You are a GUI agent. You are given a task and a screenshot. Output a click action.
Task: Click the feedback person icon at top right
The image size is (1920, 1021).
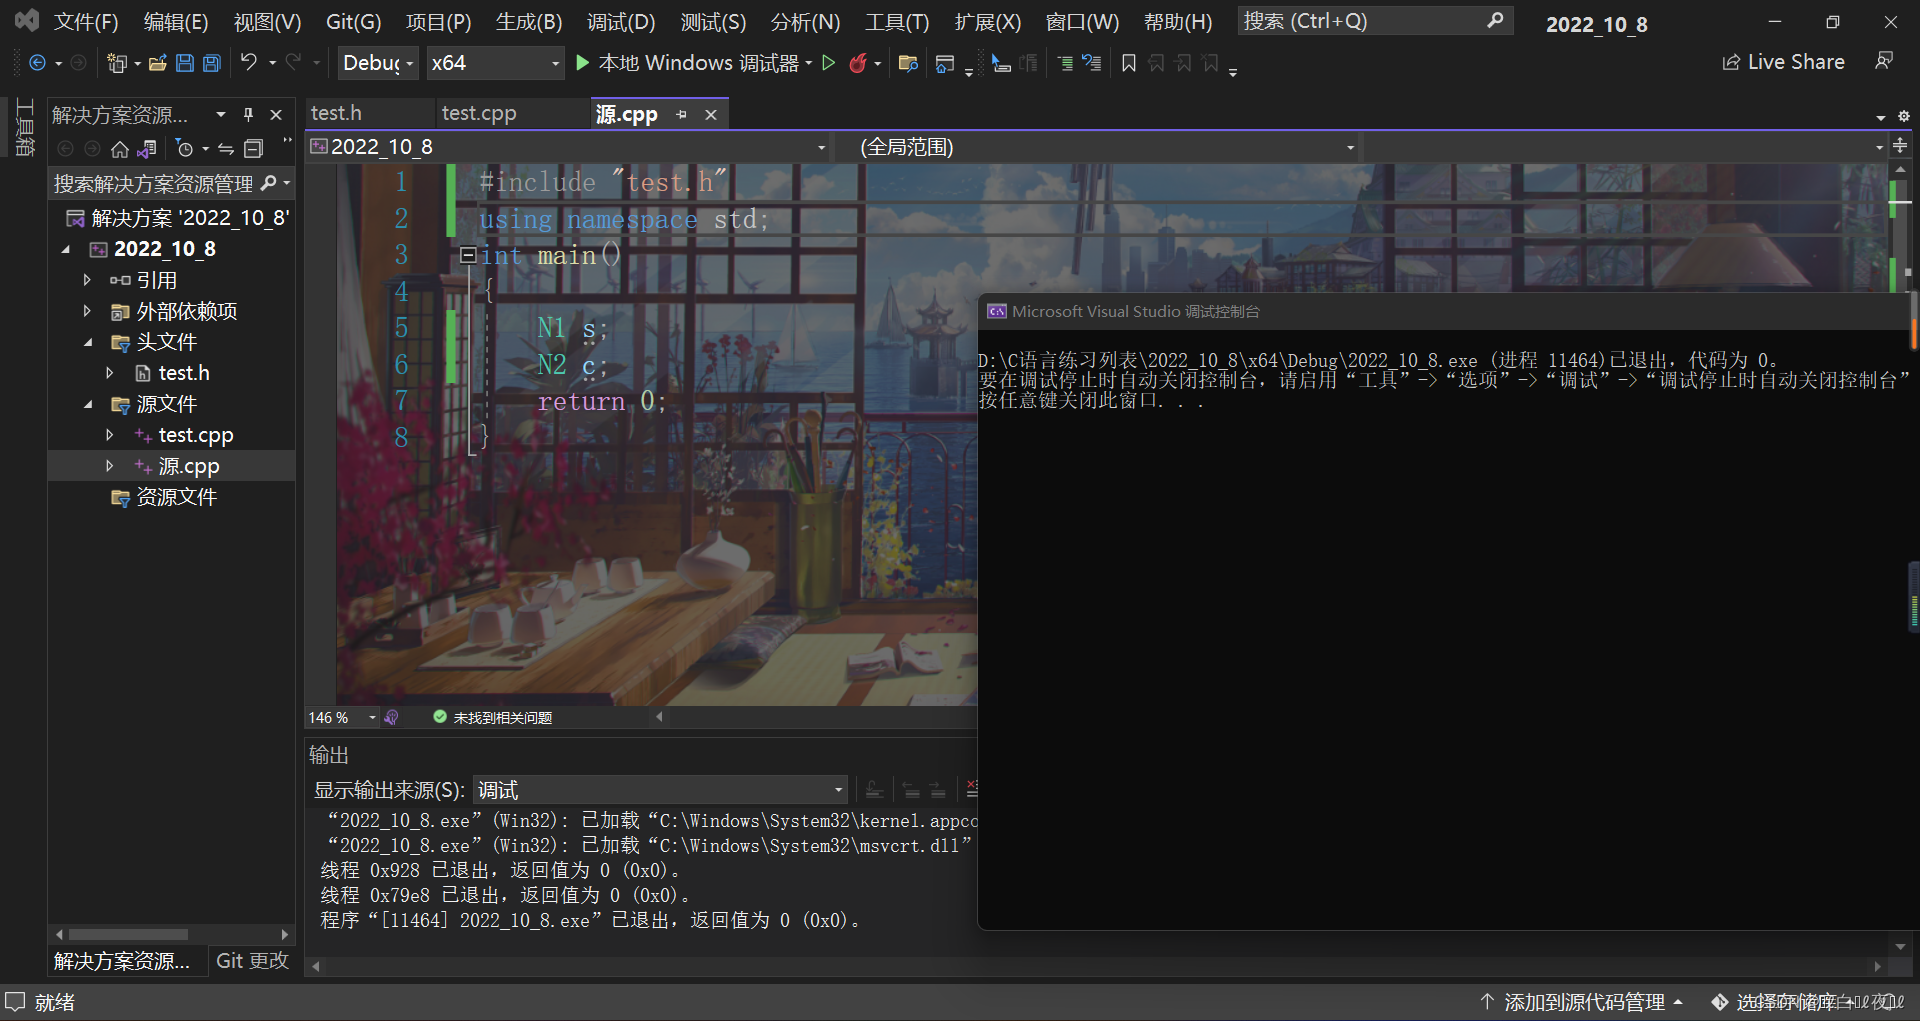pos(1884,62)
